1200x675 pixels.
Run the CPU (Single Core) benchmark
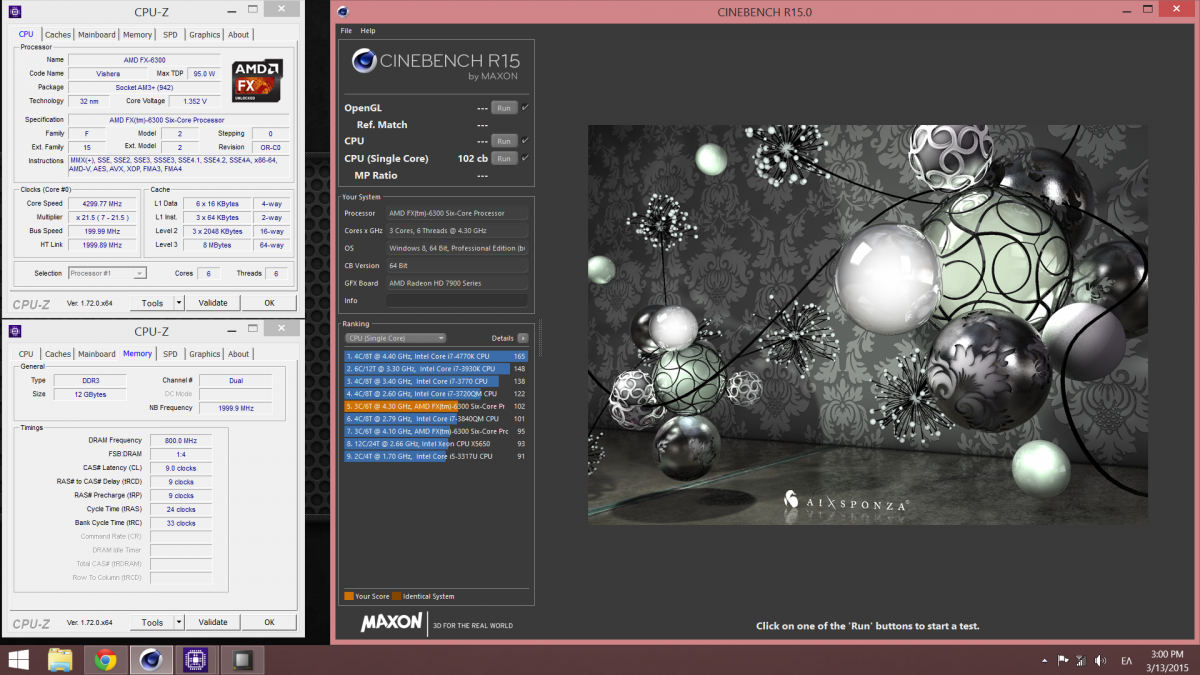[504, 158]
